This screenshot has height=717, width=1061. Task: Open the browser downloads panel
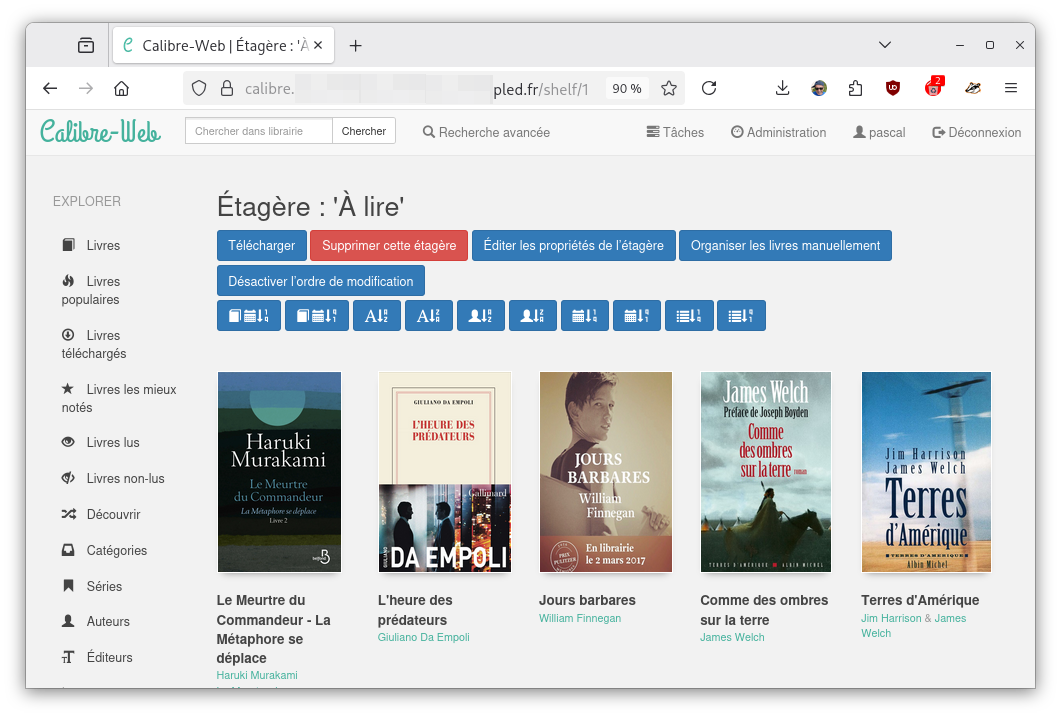(782, 89)
